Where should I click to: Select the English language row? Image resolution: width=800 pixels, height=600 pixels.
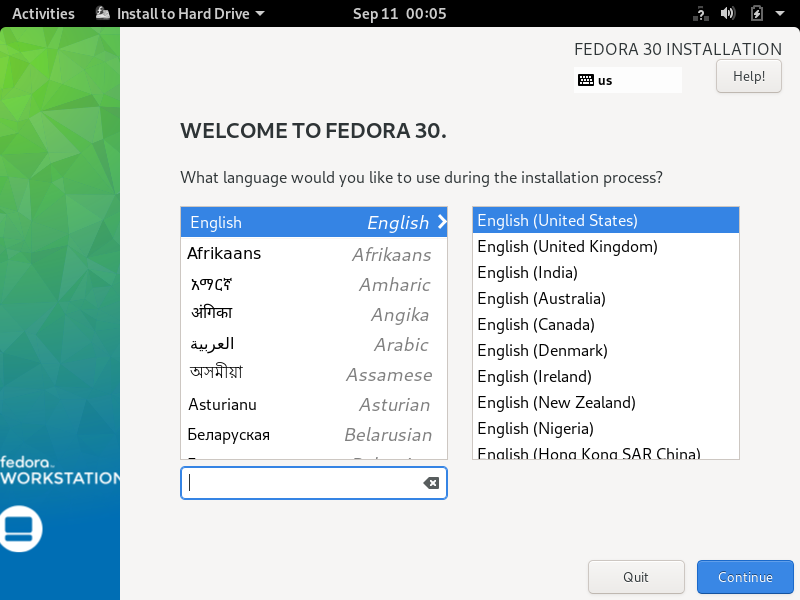click(314, 222)
